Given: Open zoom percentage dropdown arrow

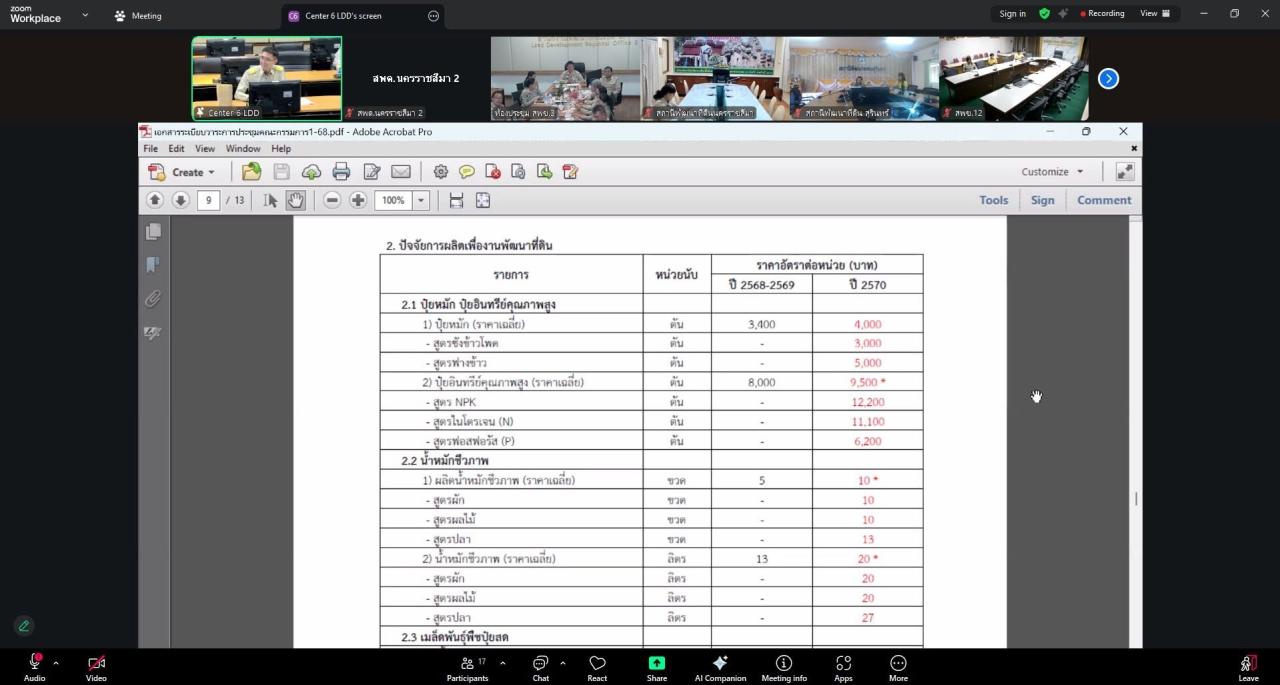Looking at the screenshot, I should click(421, 200).
